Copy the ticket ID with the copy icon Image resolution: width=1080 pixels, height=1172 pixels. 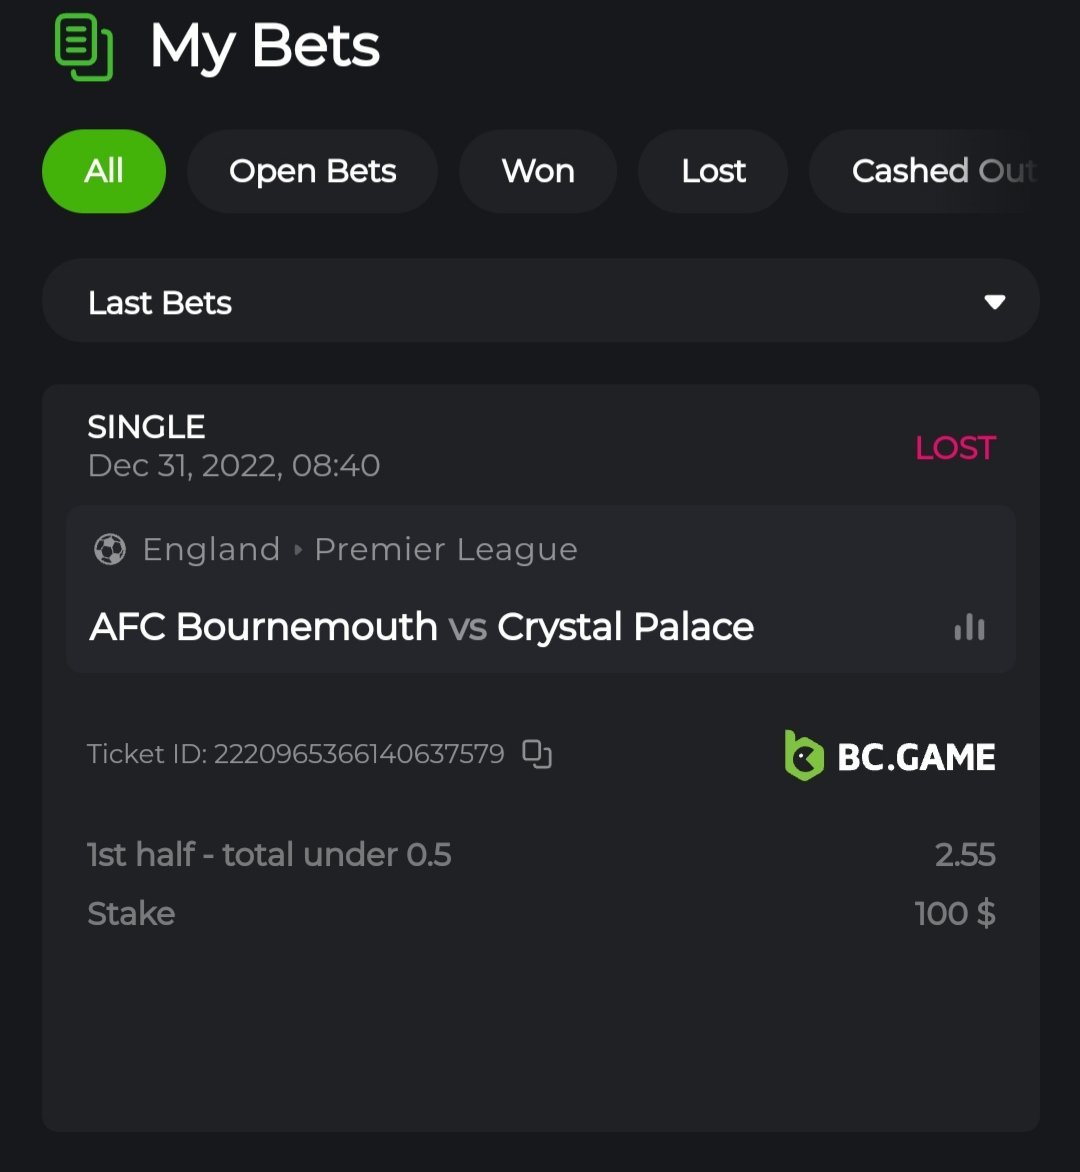click(537, 754)
